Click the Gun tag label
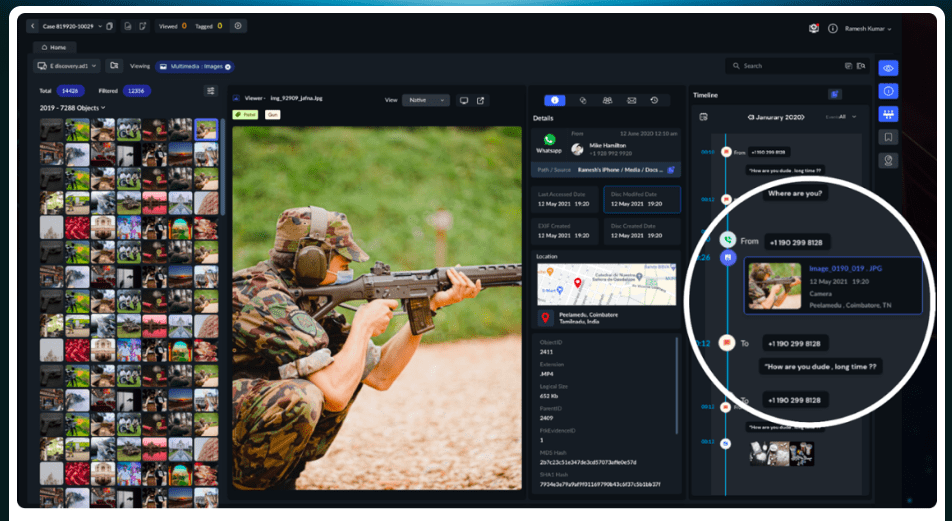The image size is (952, 521). tap(272, 115)
